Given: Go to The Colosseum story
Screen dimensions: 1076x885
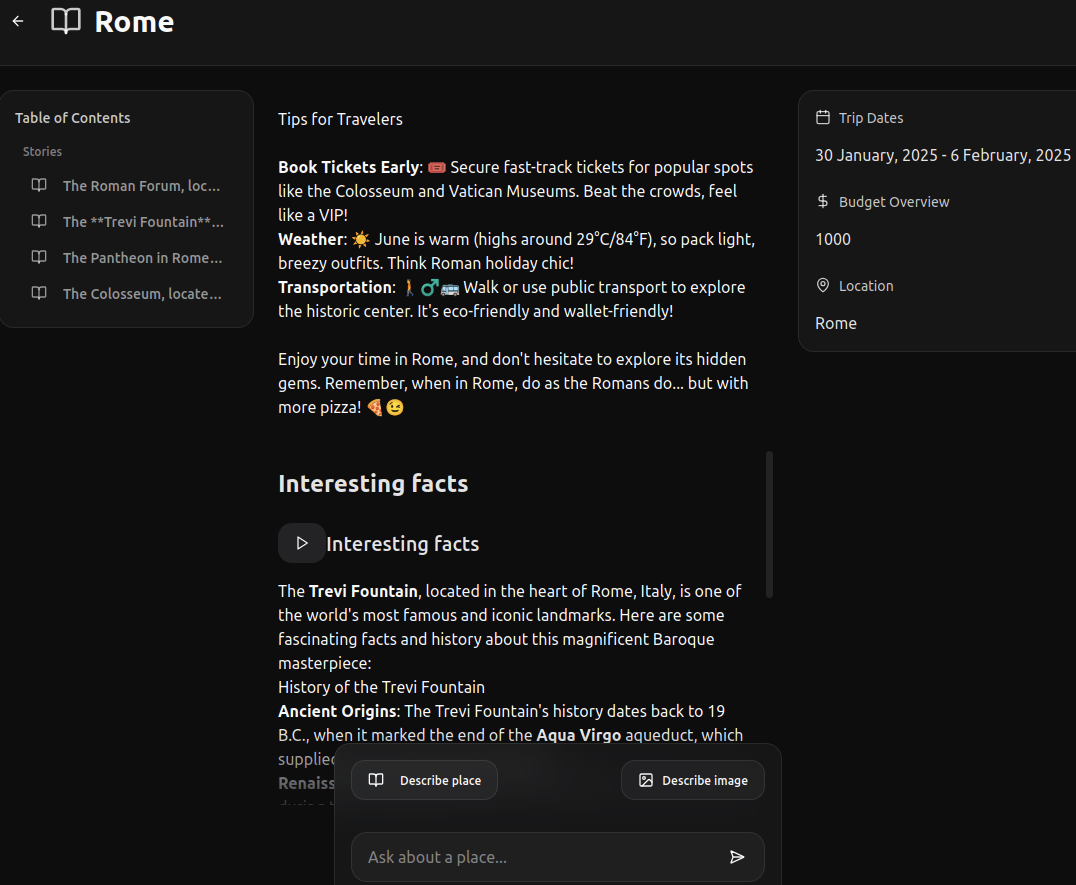Looking at the screenshot, I should pos(141,294).
